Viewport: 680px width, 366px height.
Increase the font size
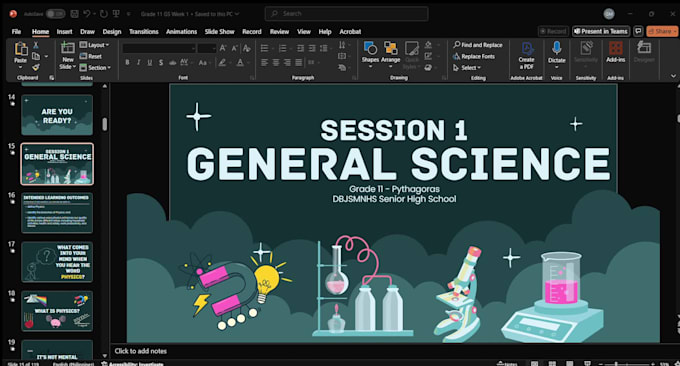[223, 48]
